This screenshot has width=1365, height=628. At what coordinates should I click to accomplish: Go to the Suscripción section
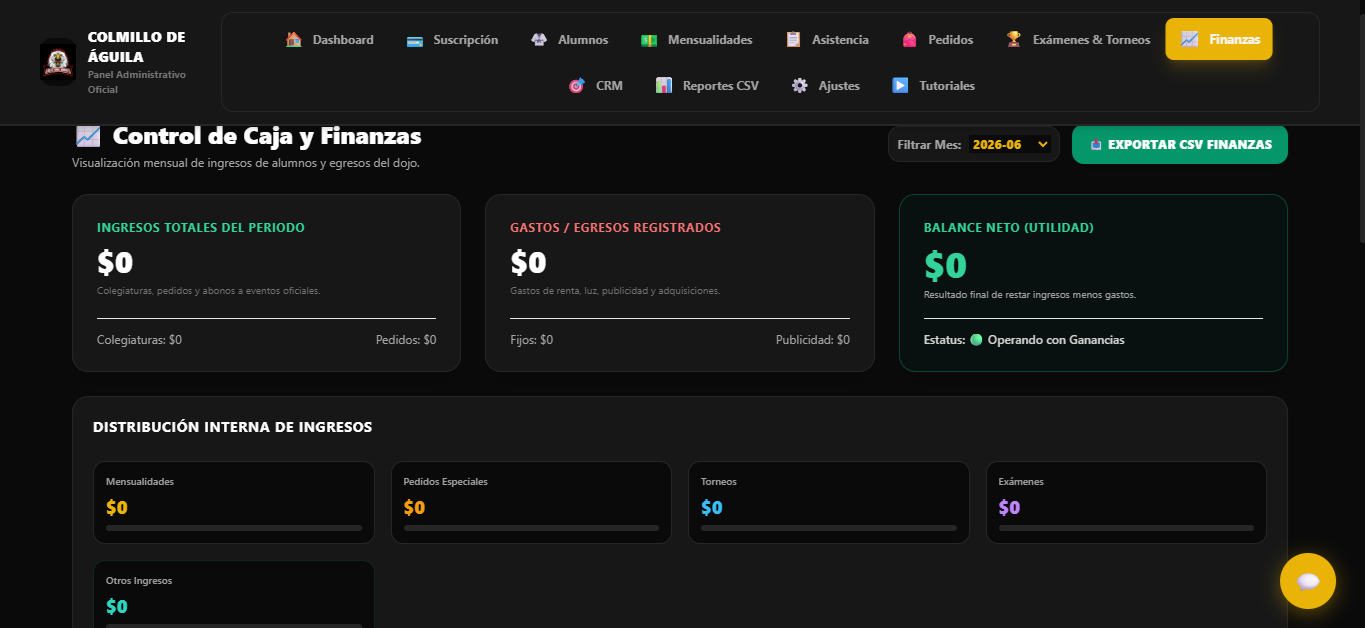pos(452,40)
